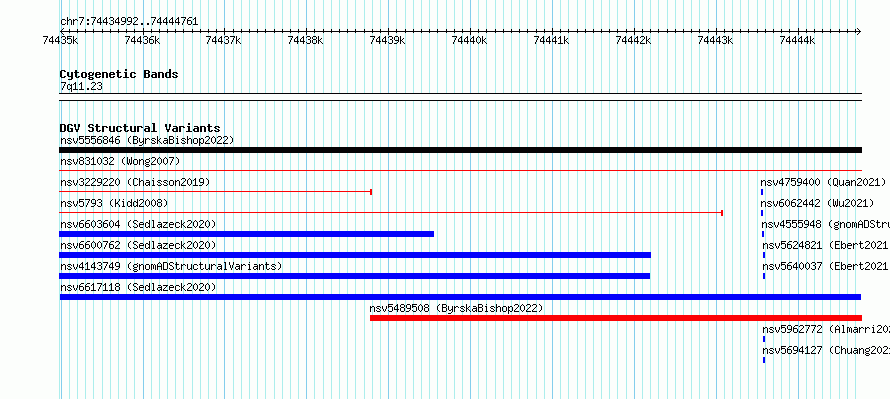Screen dimensions: 890x399
Task: Select the red nsv5489508 variant bar
Action: coord(616,318)
